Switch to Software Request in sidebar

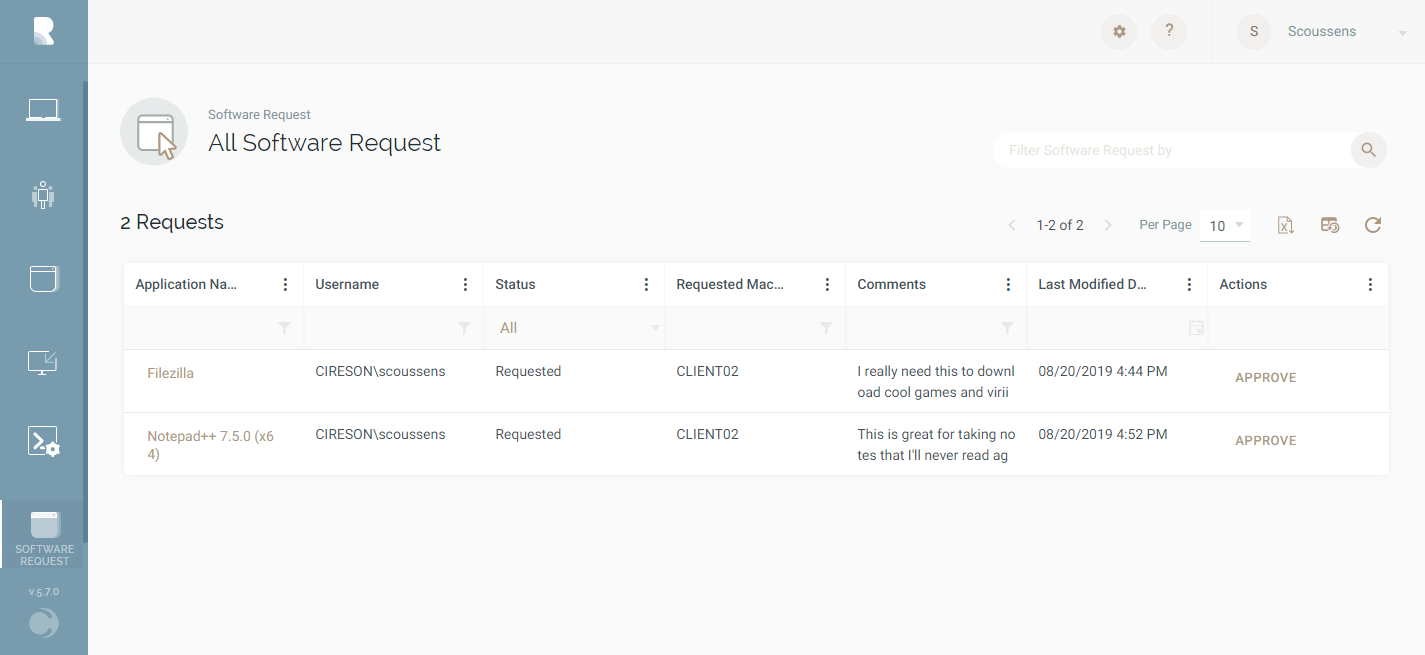[43, 533]
